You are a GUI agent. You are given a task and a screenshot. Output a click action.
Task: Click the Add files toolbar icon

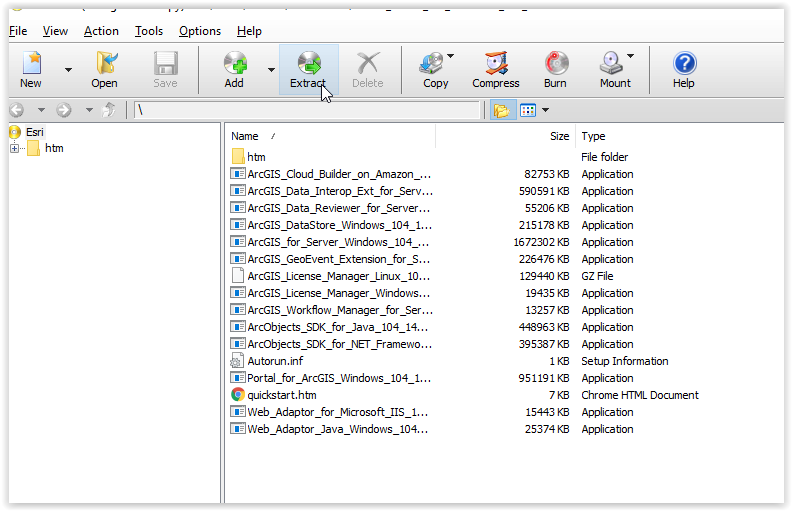pos(235,63)
